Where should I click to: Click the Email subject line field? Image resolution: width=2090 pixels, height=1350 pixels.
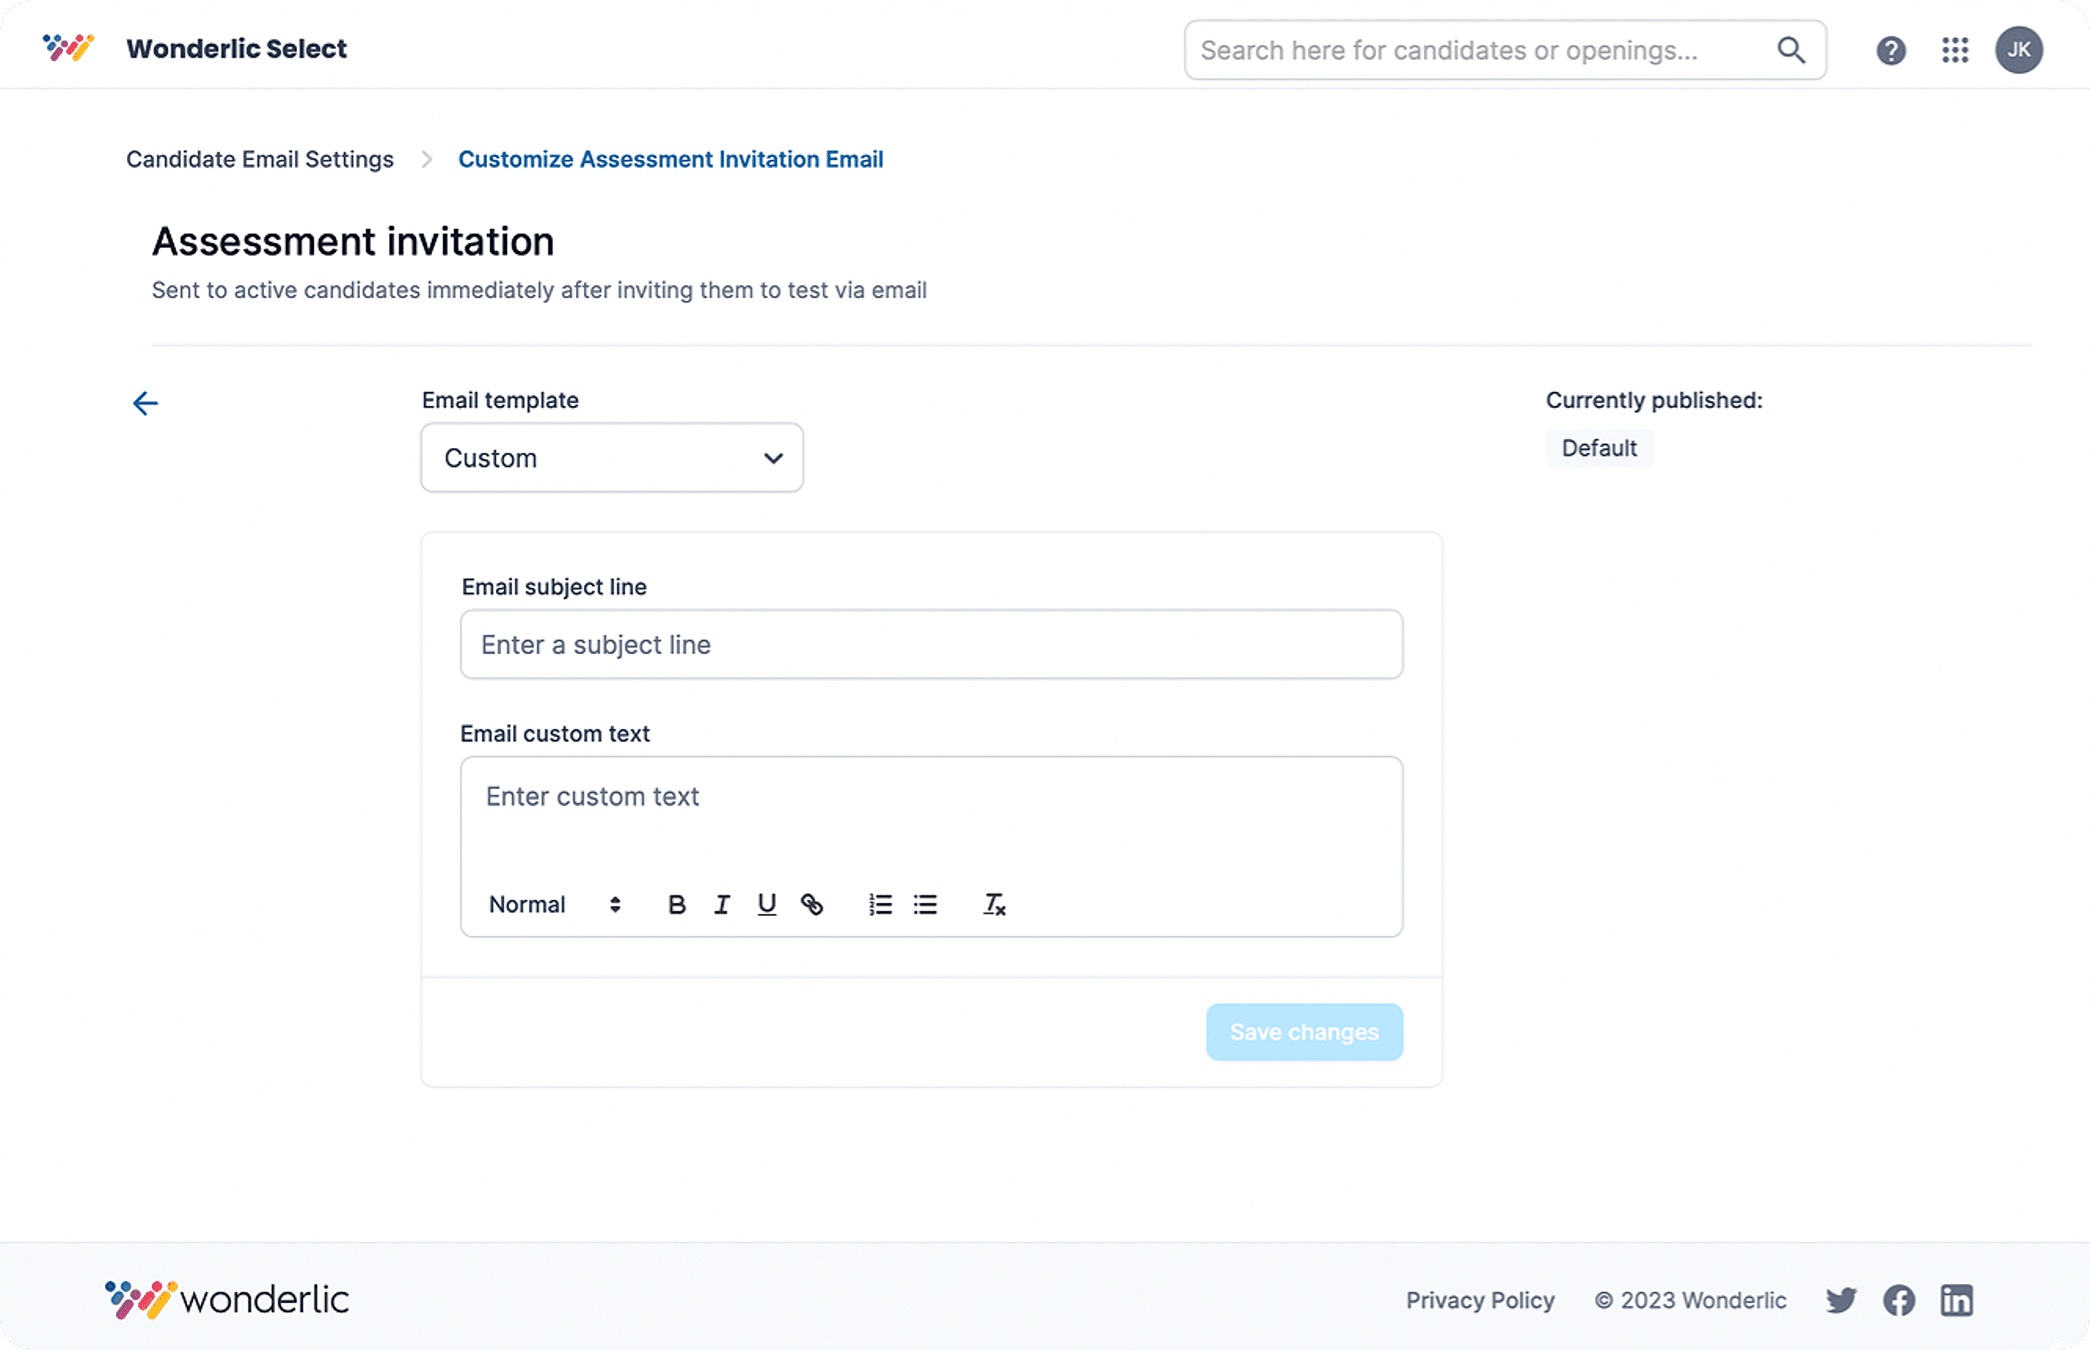pos(931,645)
